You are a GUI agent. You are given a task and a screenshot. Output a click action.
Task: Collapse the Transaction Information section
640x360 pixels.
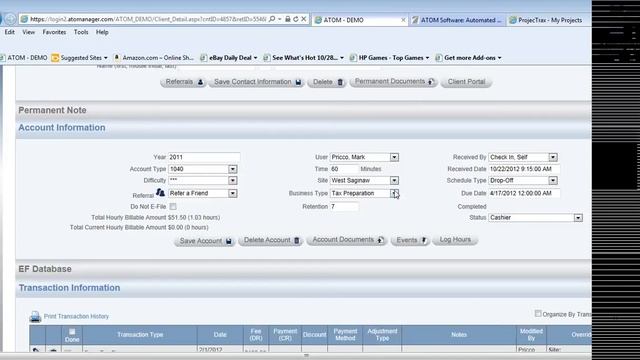click(69, 288)
